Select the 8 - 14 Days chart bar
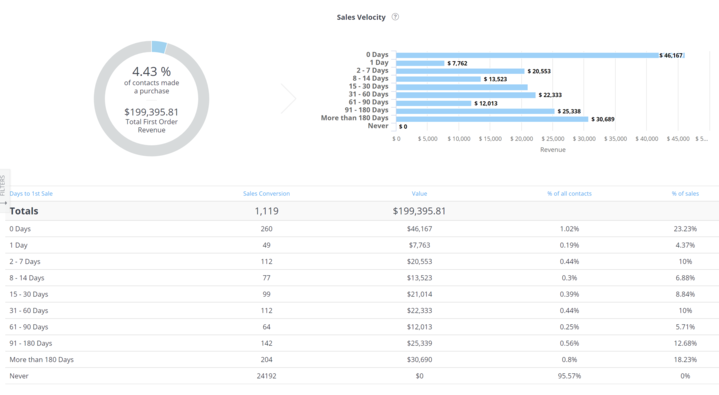The height and width of the screenshot is (395, 719). (x=438, y=79)
